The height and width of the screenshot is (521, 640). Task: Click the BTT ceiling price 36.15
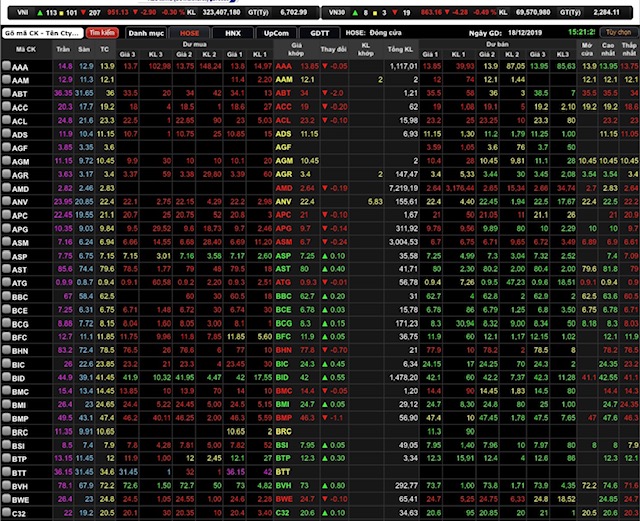[x=63, y=472]
